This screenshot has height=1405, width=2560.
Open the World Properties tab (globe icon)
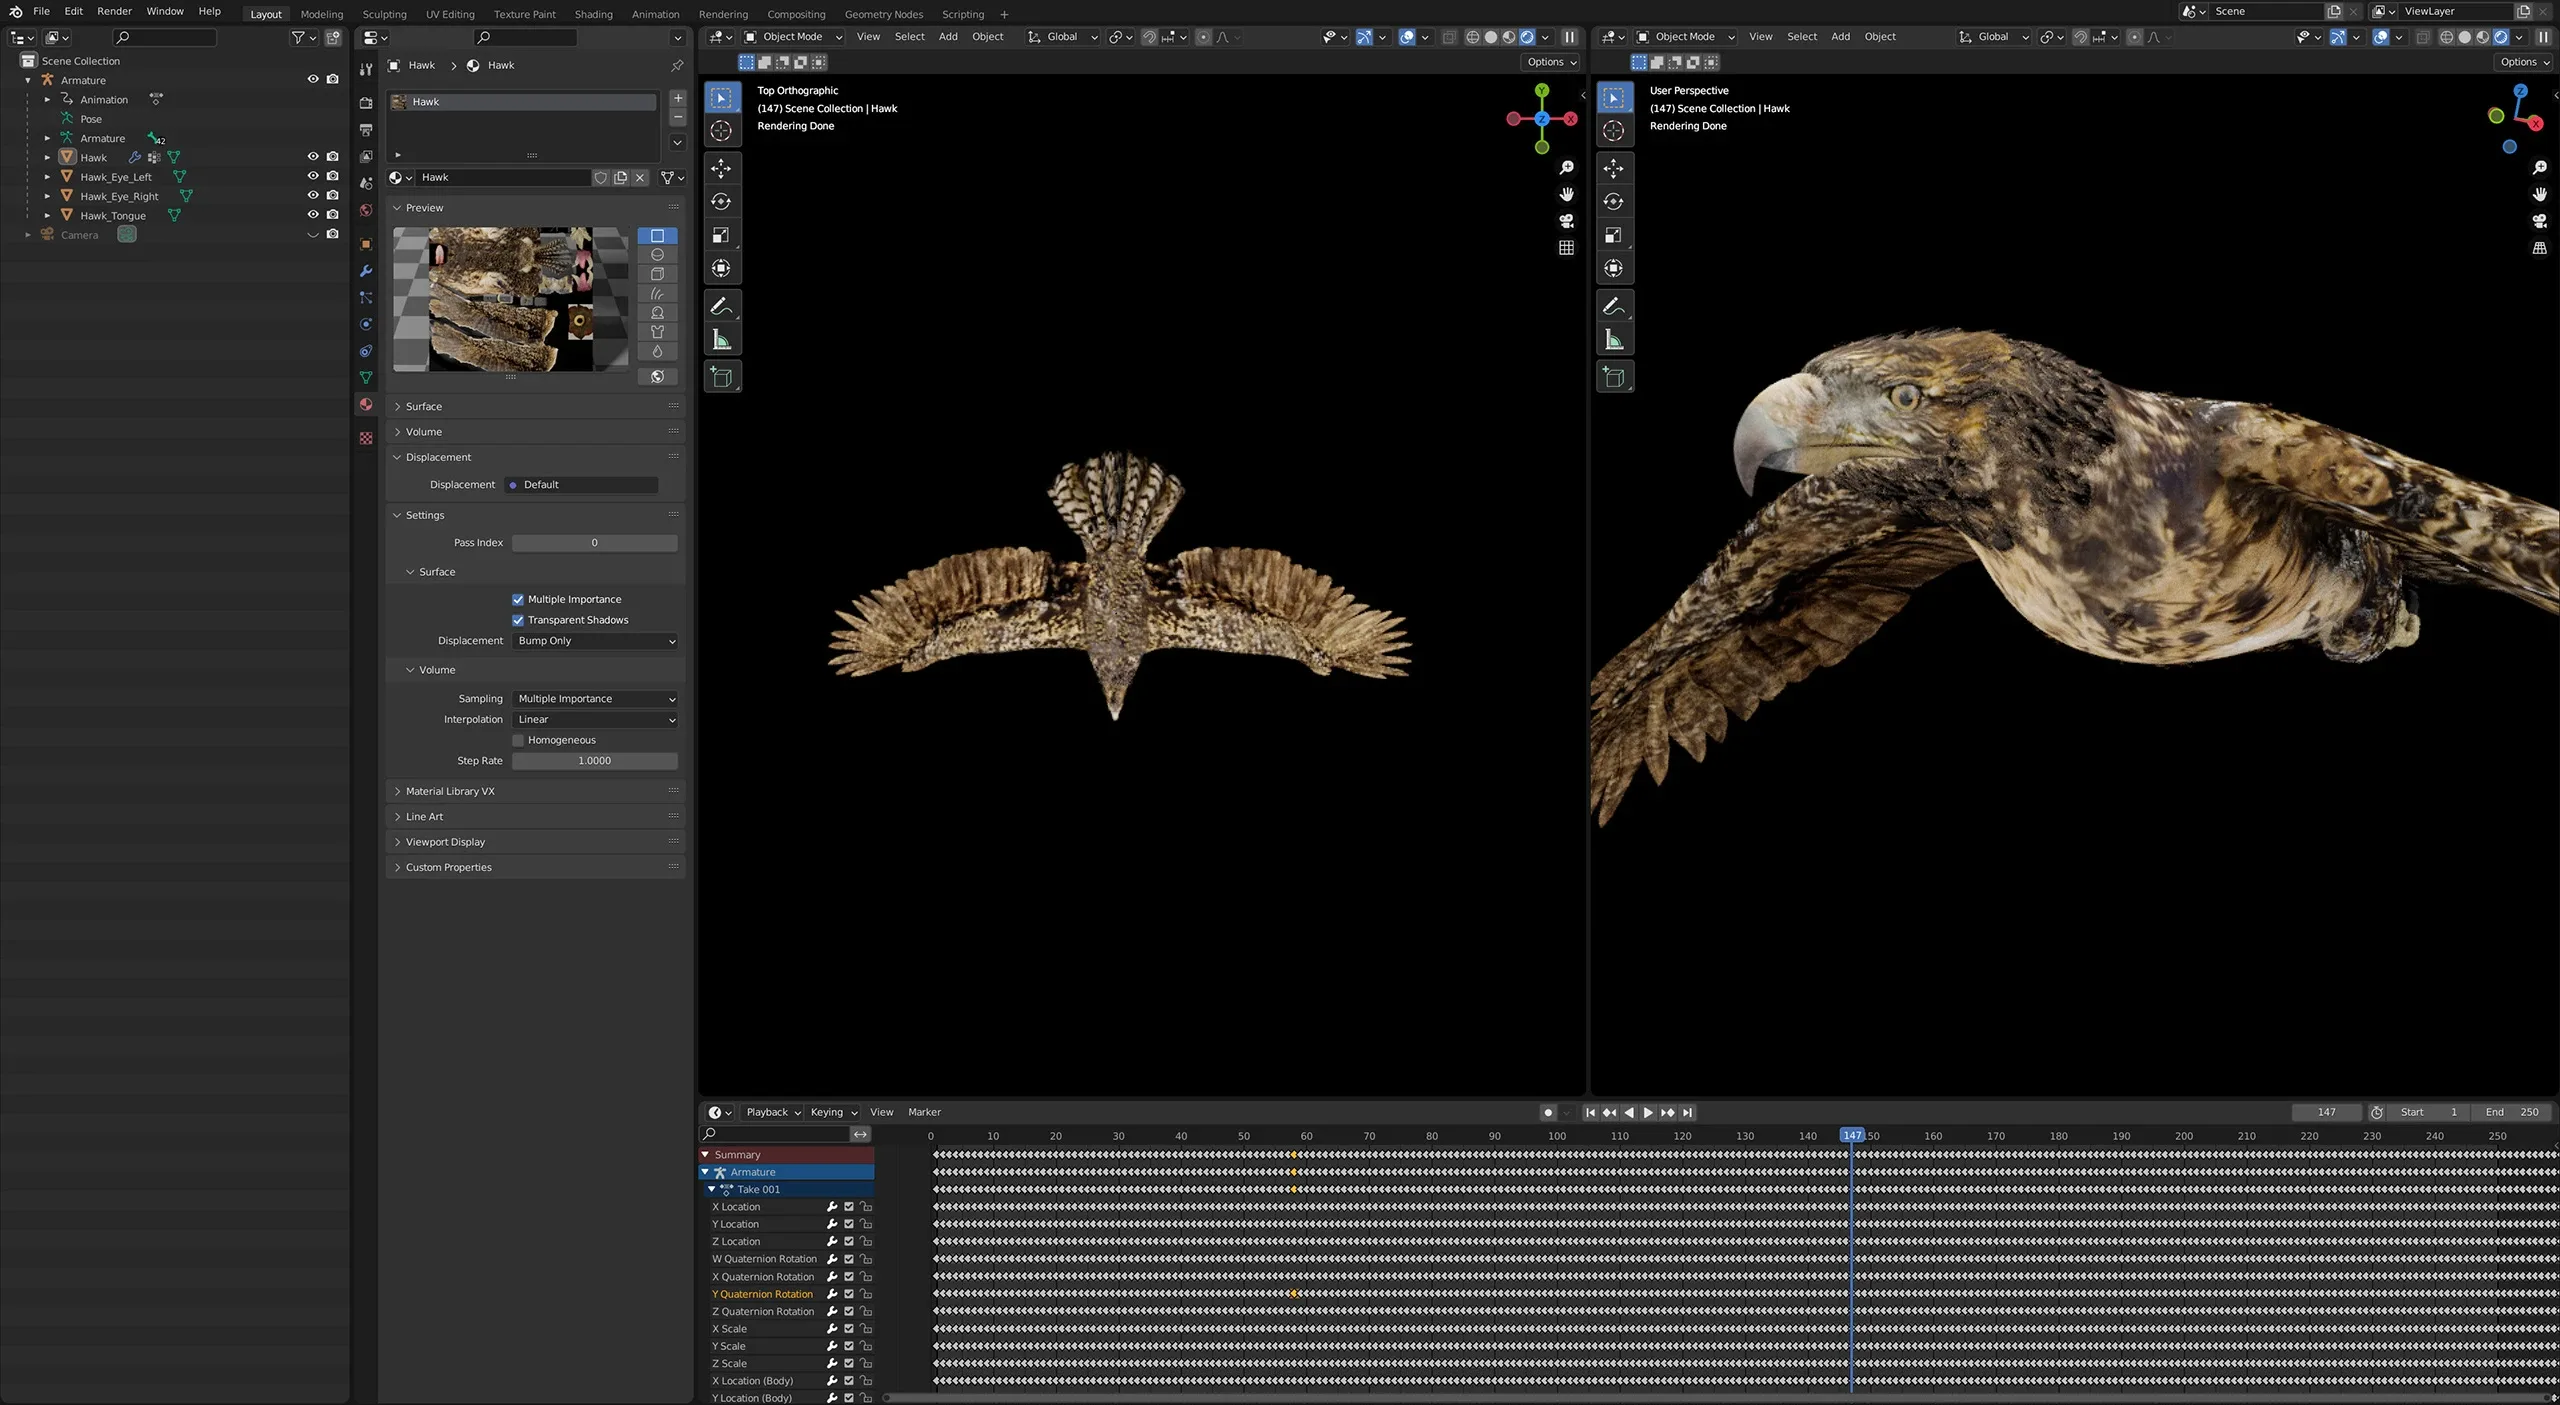click(x=366, y=211)
